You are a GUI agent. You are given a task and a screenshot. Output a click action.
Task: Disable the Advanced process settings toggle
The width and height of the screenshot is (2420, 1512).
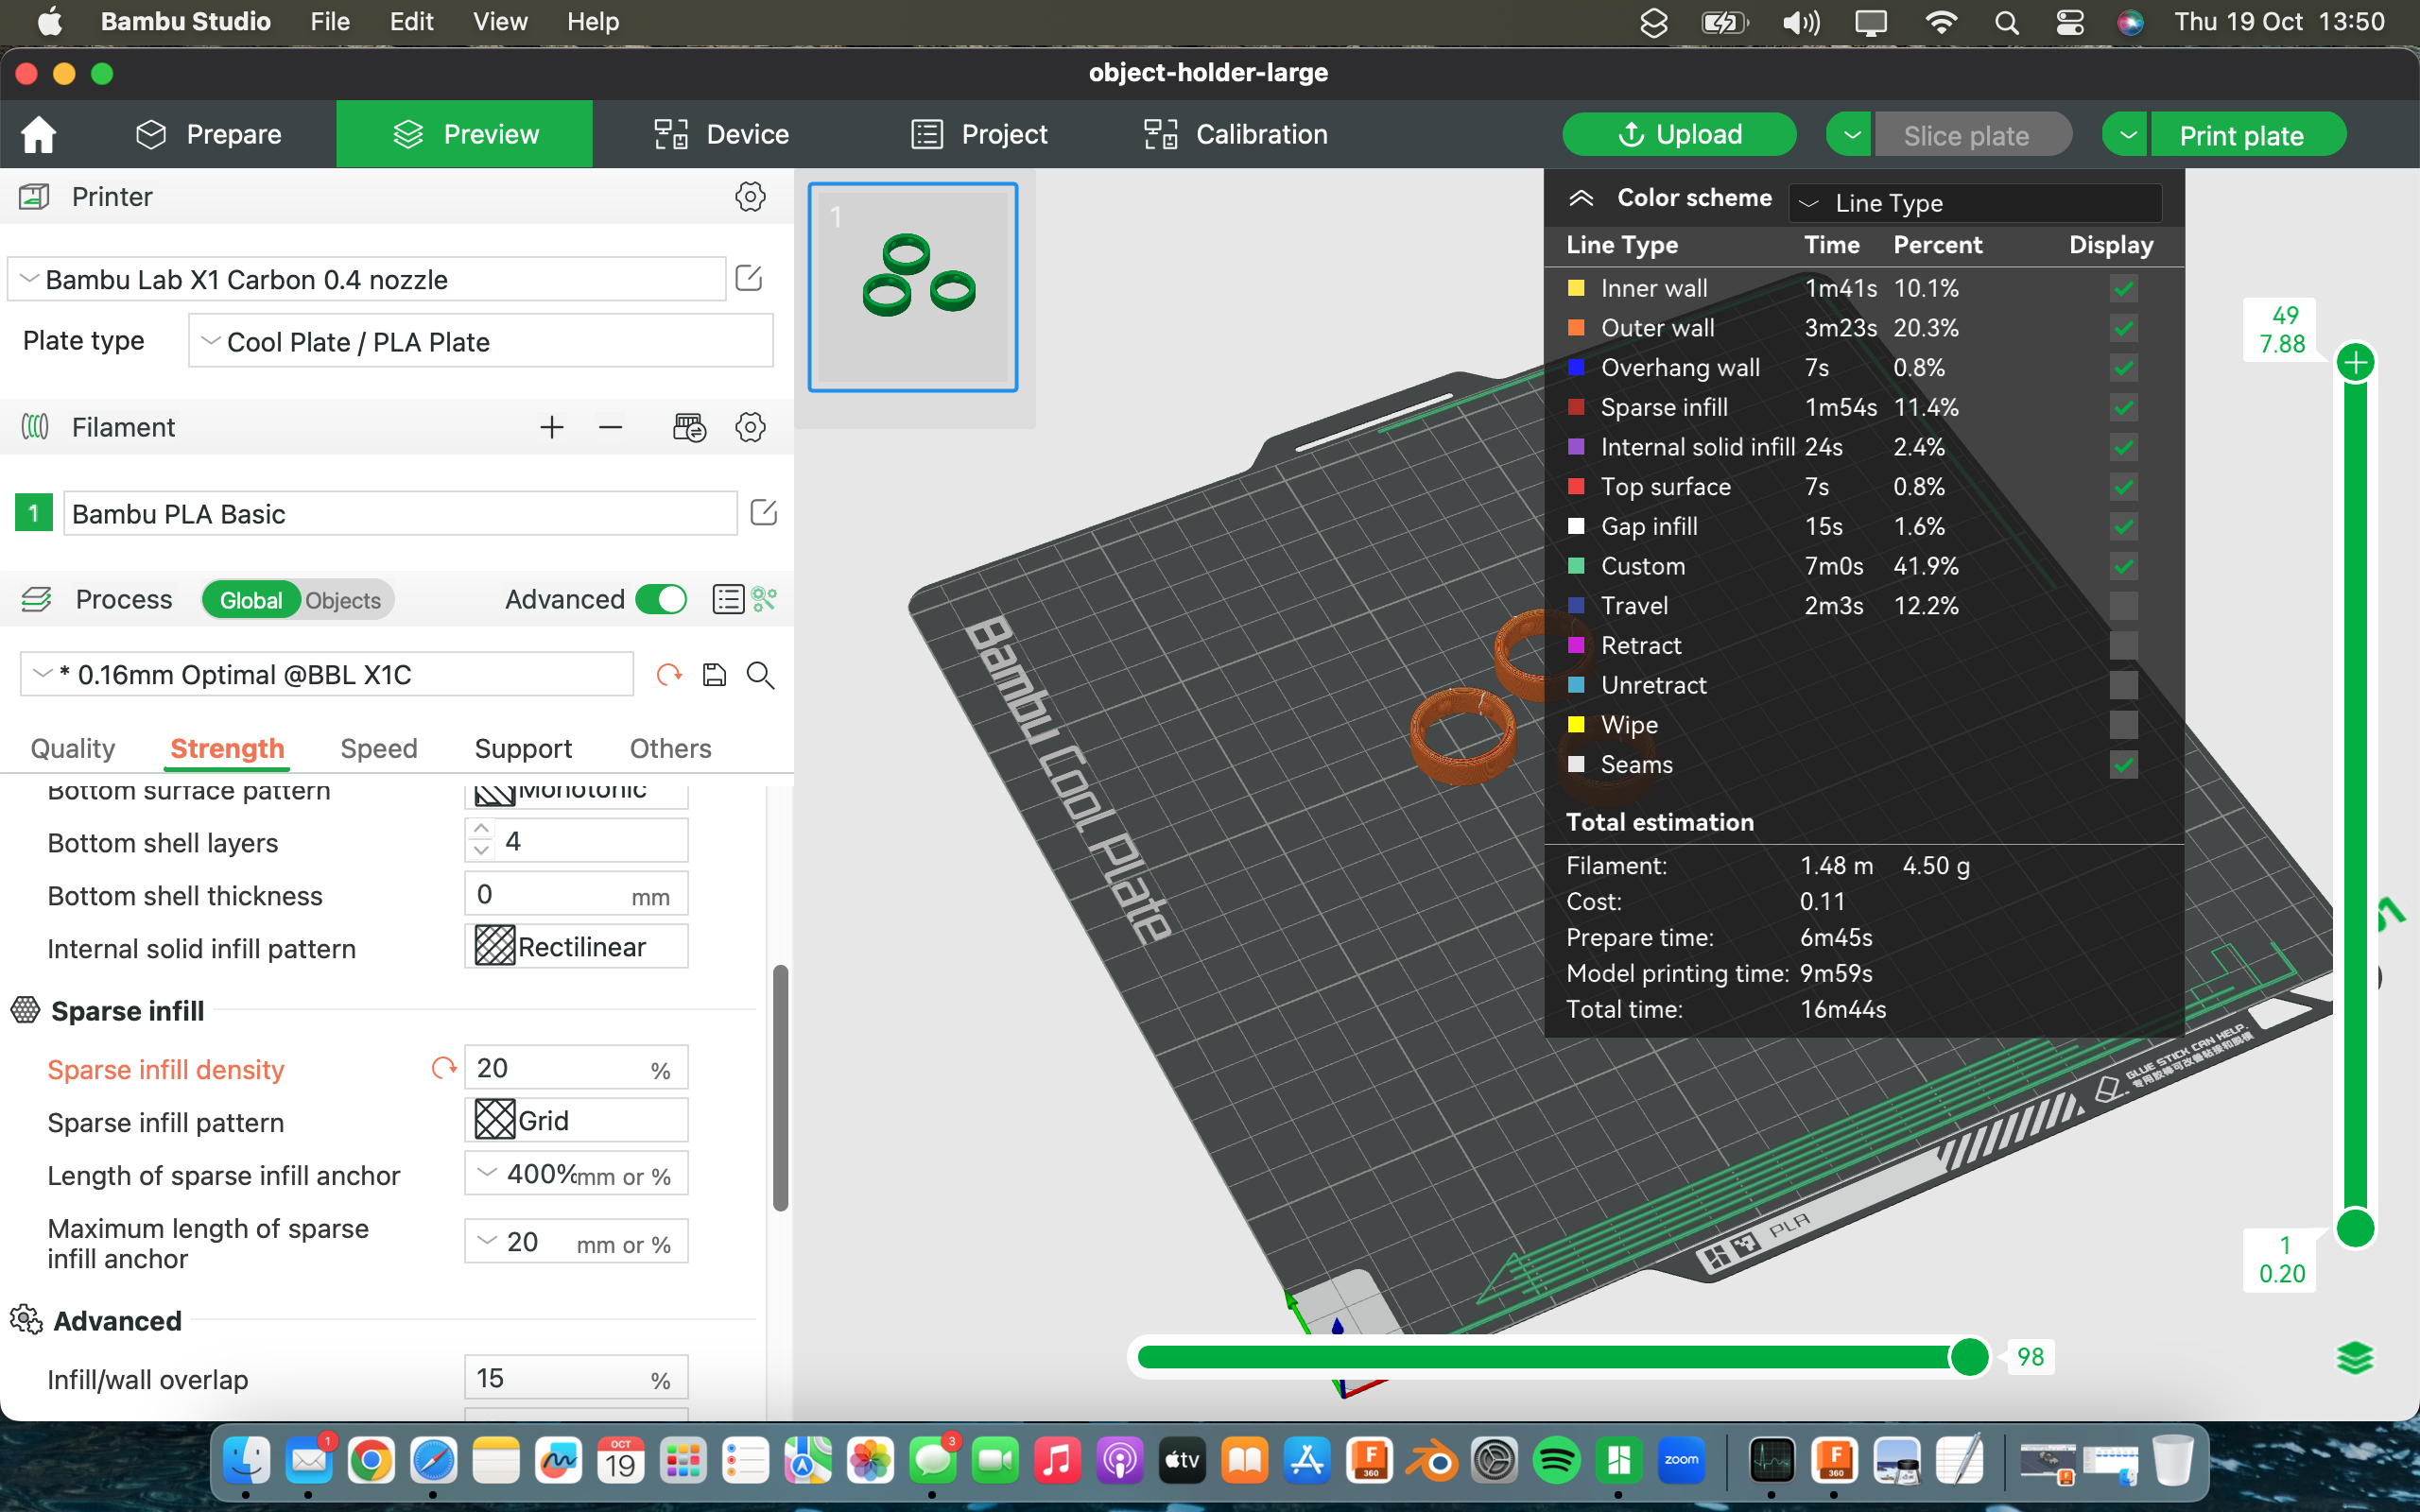pos(661,599)
